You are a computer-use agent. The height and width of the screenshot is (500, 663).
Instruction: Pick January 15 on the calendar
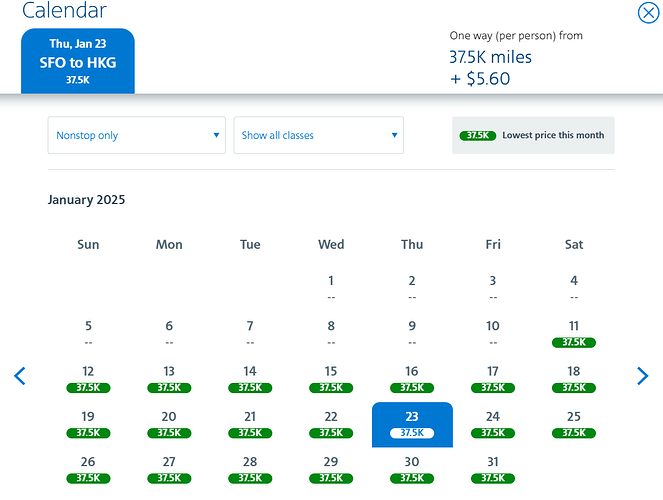(x=331, y=379)
